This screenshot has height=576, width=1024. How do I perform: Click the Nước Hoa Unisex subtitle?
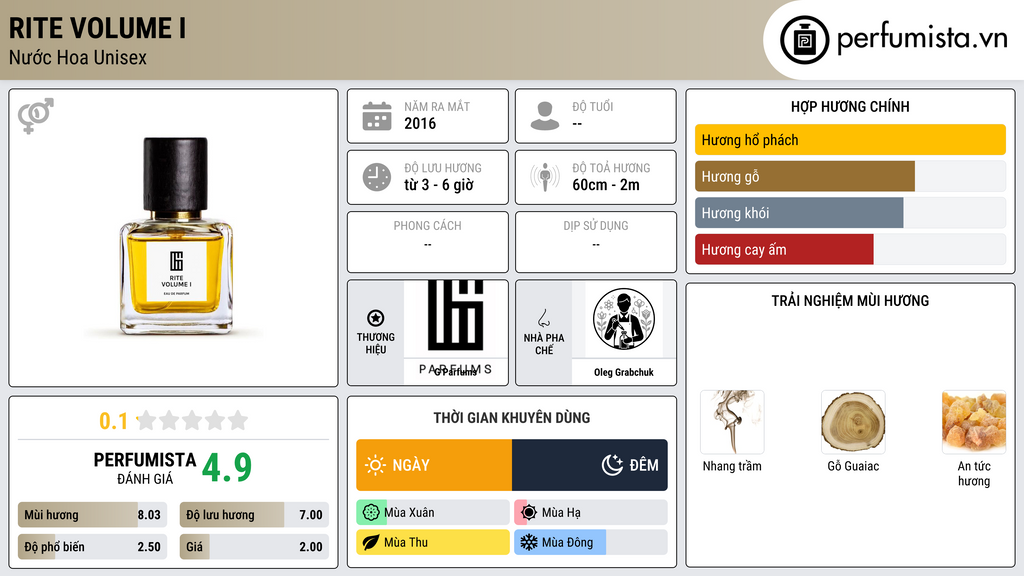(x=78, y=57)
